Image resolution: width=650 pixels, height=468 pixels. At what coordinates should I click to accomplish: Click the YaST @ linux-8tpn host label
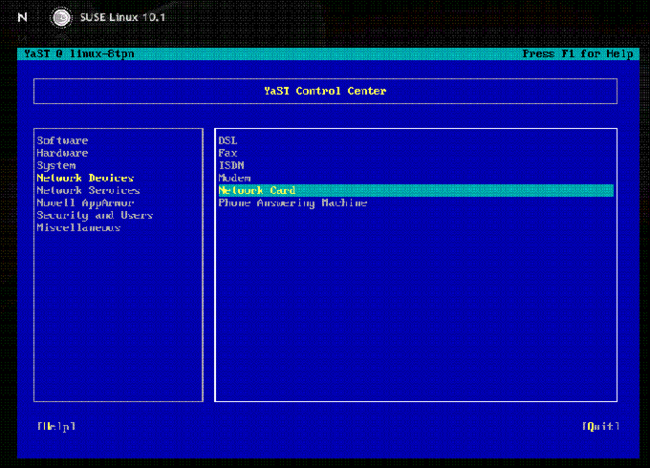pos(79,54)
